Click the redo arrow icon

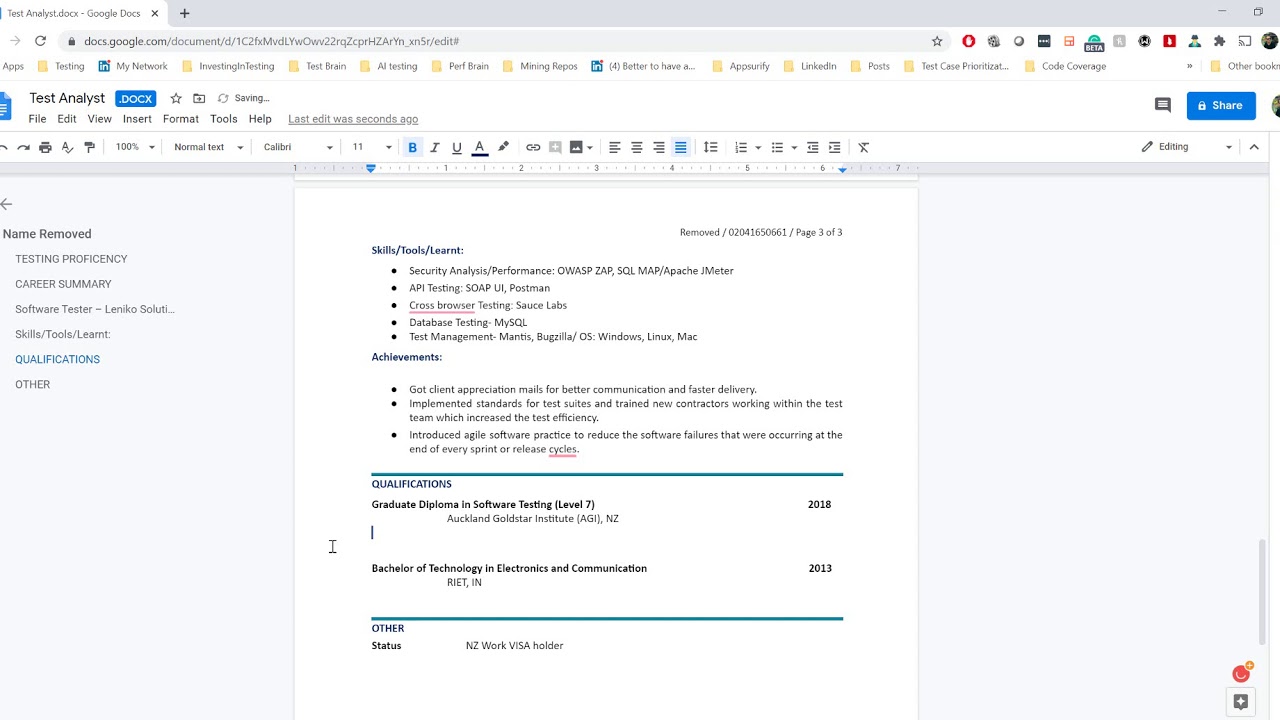coord(23,147)
